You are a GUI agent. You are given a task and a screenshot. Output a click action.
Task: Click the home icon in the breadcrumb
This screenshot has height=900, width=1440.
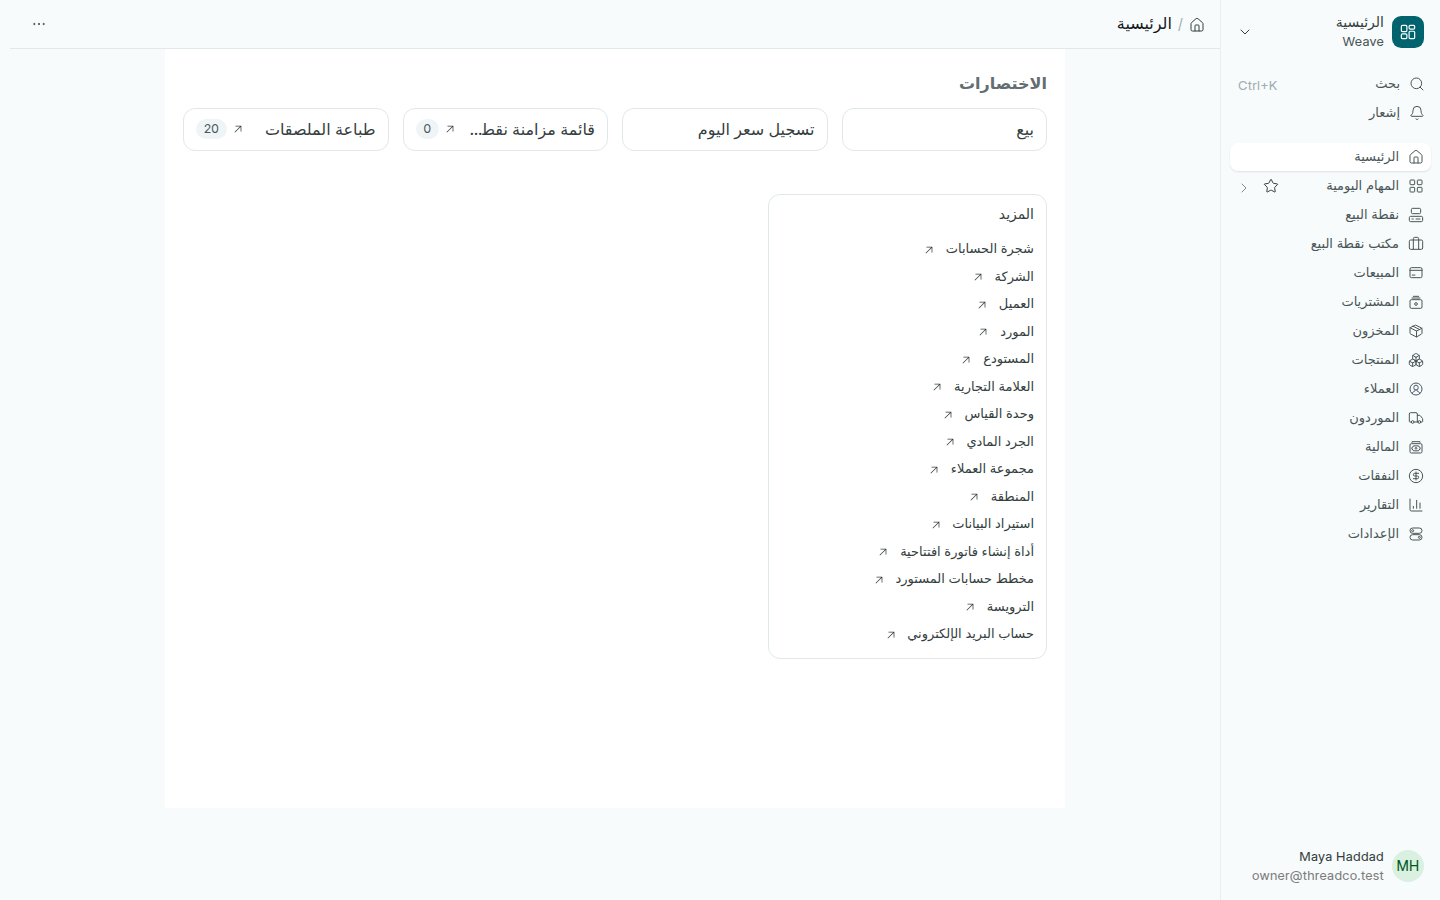click(1197, 25)
